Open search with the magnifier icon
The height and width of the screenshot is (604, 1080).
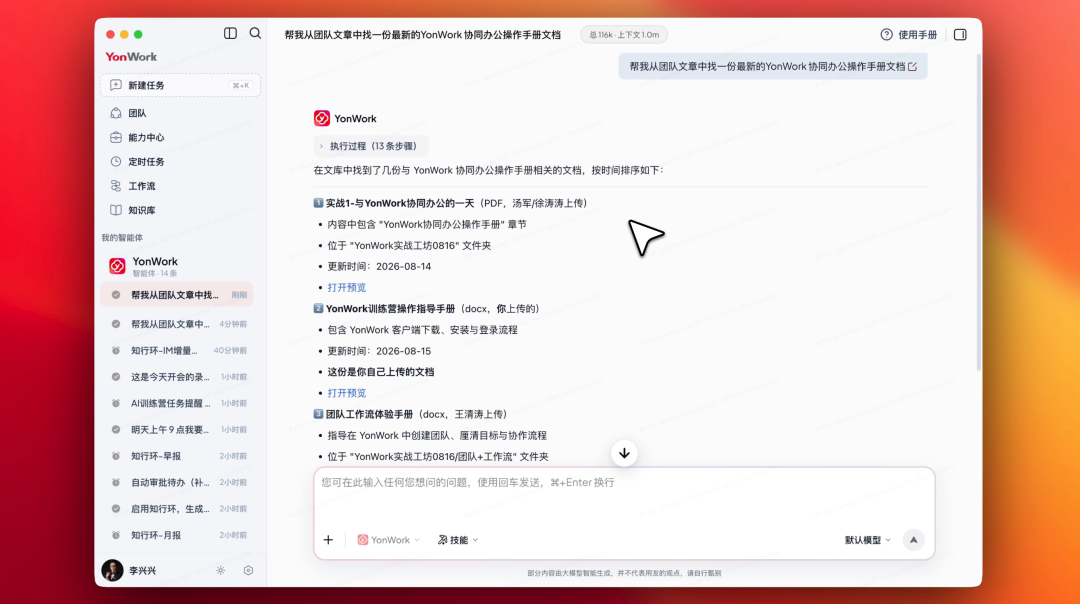(x=255, y=33)
